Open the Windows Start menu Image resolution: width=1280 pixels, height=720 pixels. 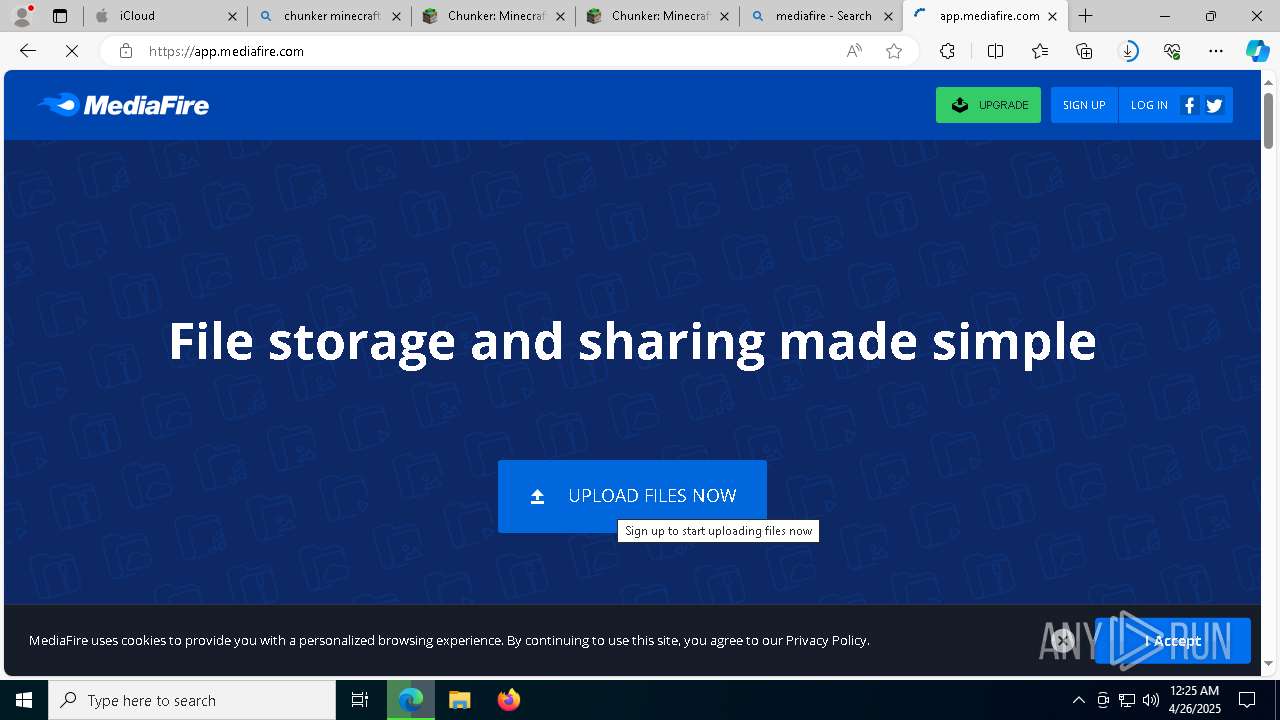(x=24, y=700)
